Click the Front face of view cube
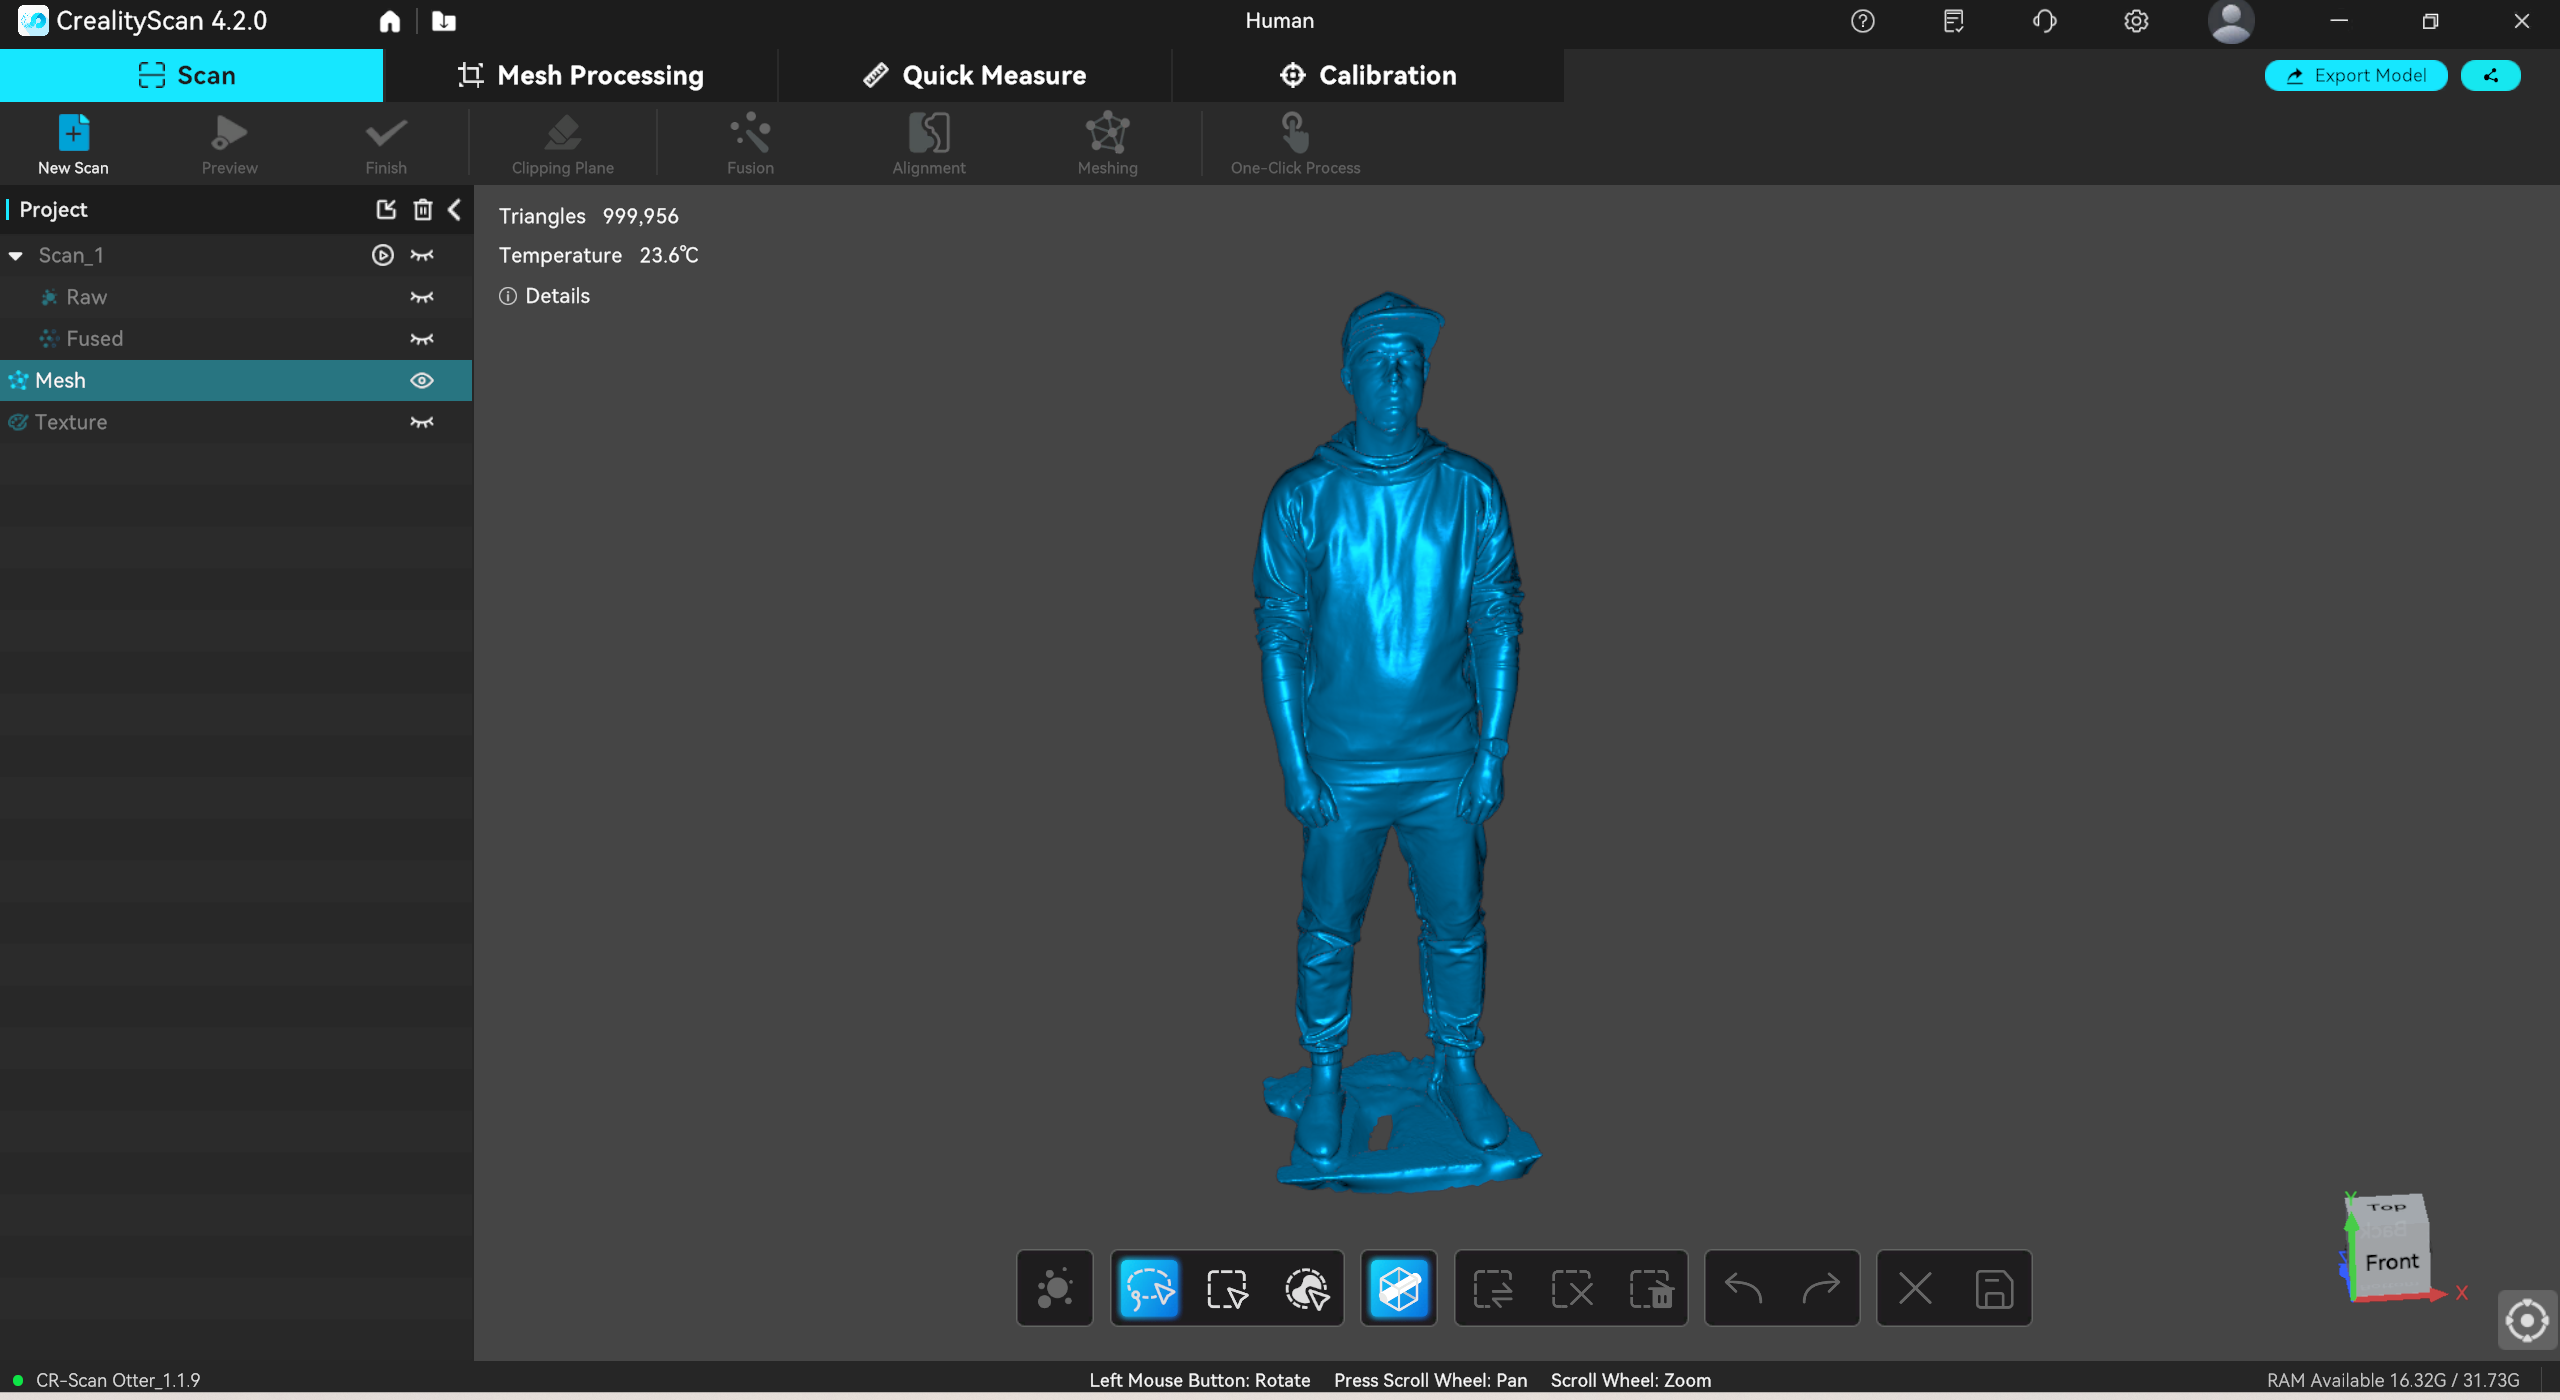This screenshot has height=1400, width=2560. pos(2391,1262)
